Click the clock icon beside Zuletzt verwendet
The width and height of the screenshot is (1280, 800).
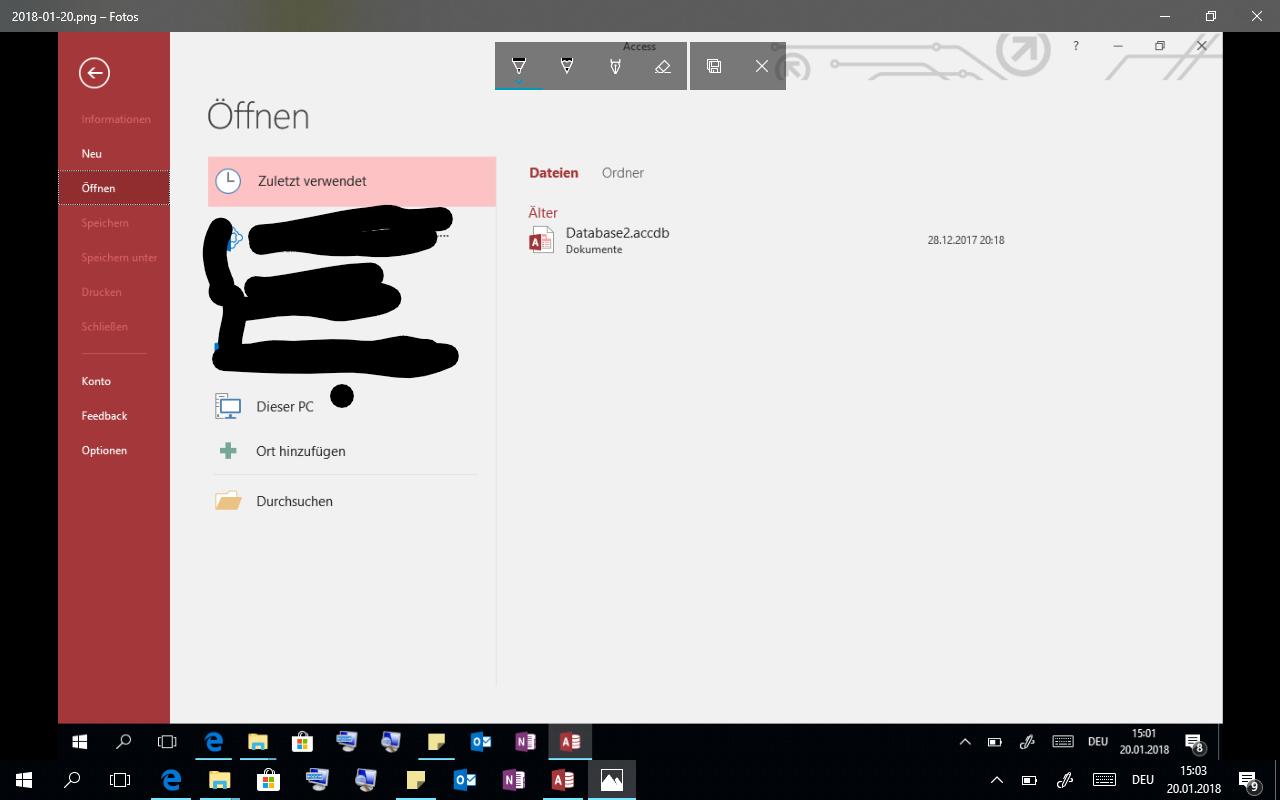pyautogui.click(x=229, y=181)
